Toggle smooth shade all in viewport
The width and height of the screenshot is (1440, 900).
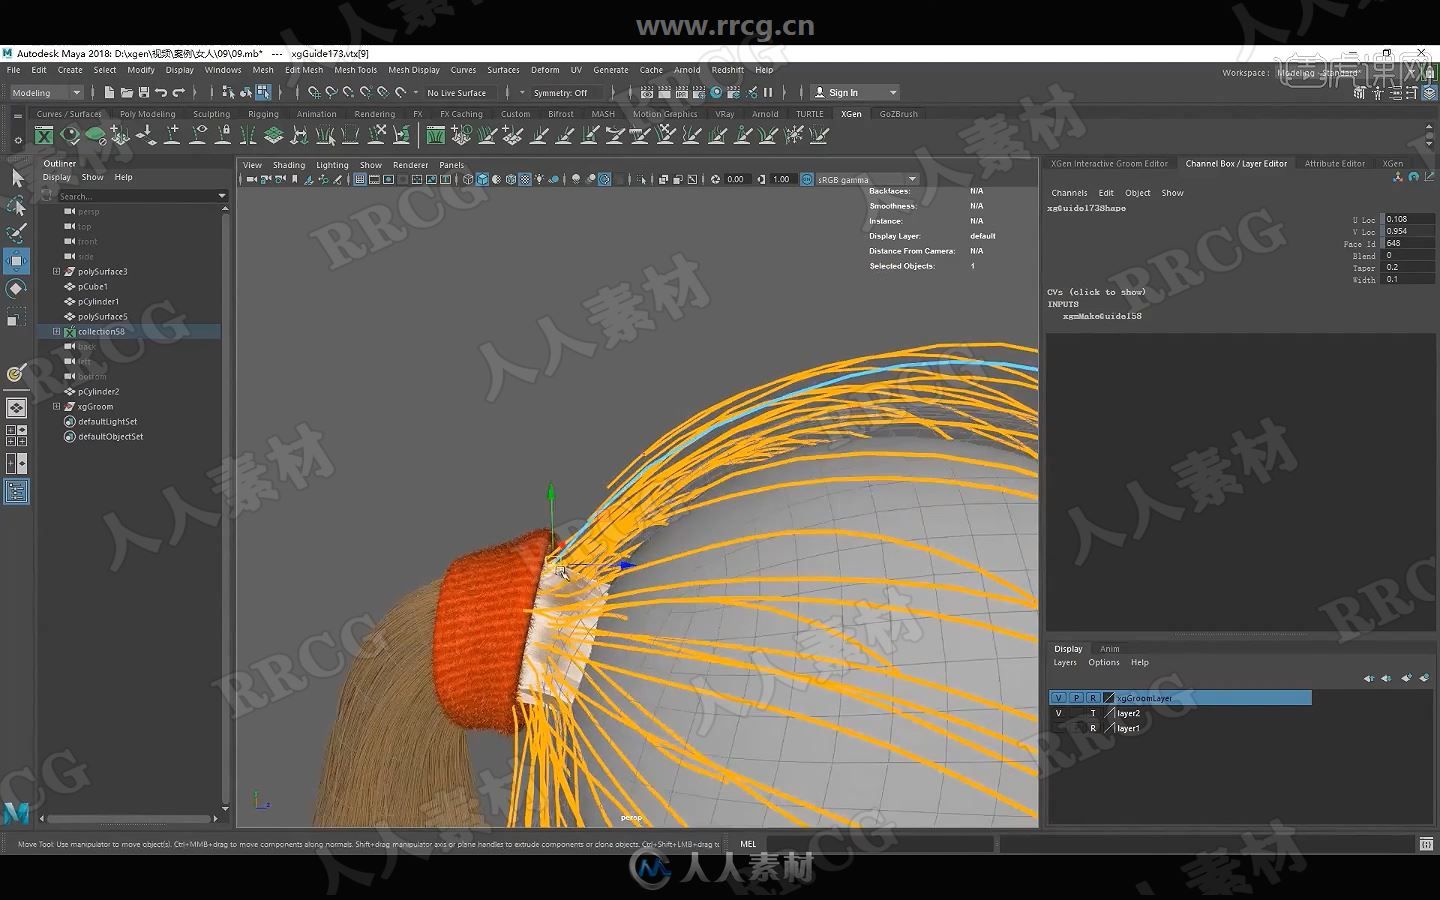point(482,180)
